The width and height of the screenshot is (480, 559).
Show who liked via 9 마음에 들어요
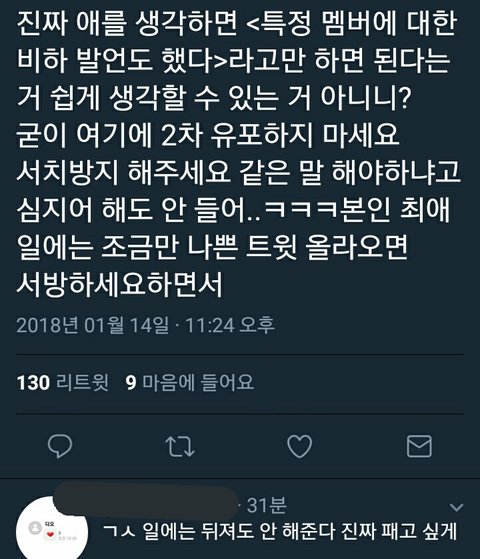coord(190,383)
